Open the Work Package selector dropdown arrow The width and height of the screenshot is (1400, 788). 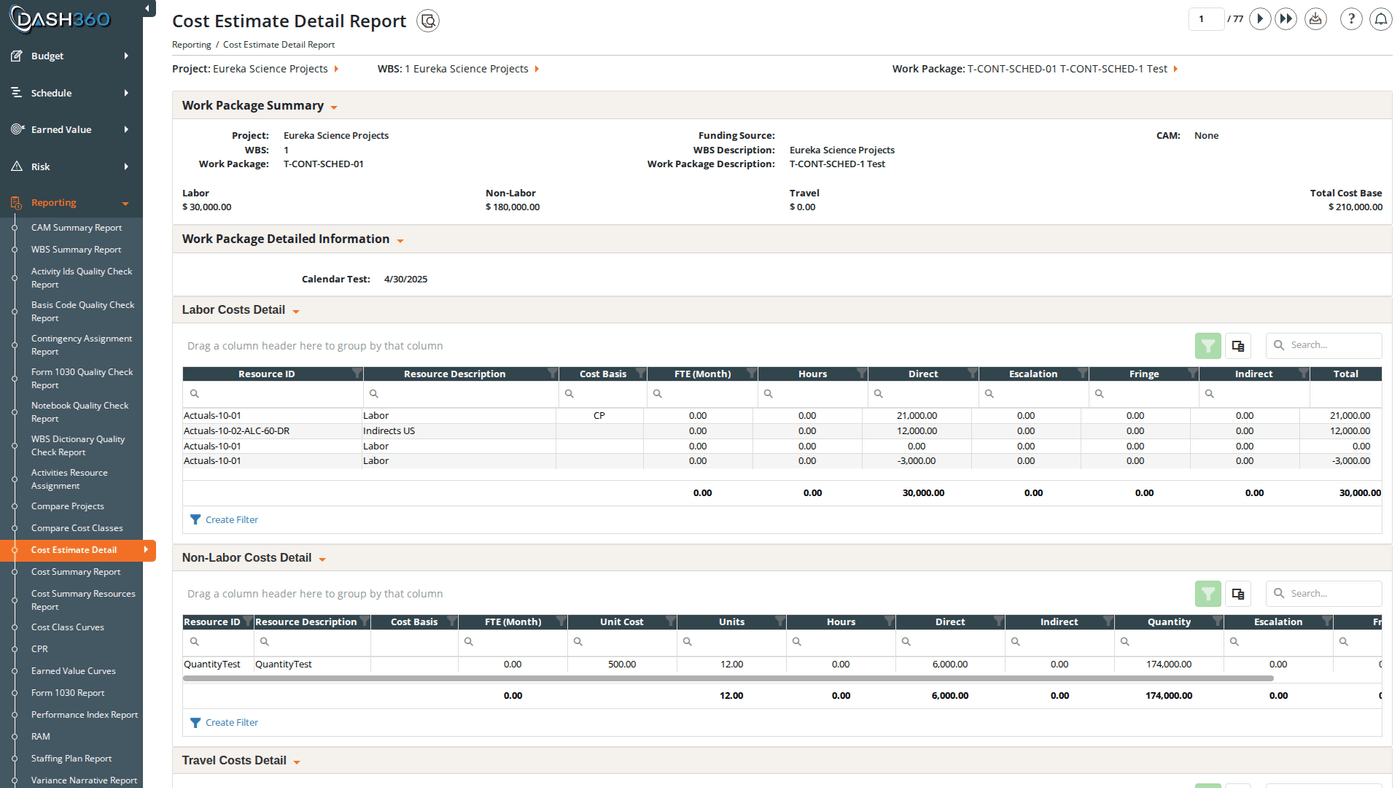click(1176, 69)
